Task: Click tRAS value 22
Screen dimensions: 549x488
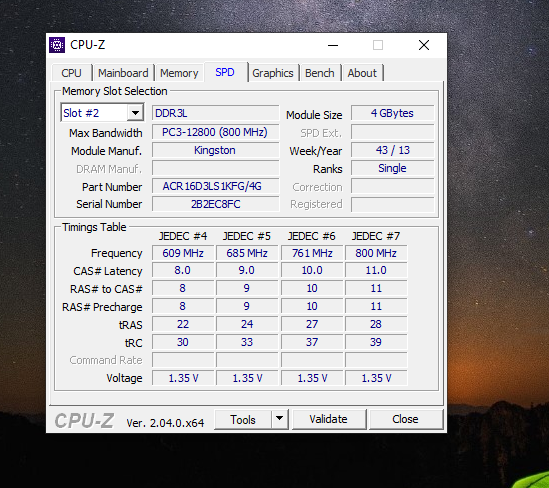Action: point(183,324)
